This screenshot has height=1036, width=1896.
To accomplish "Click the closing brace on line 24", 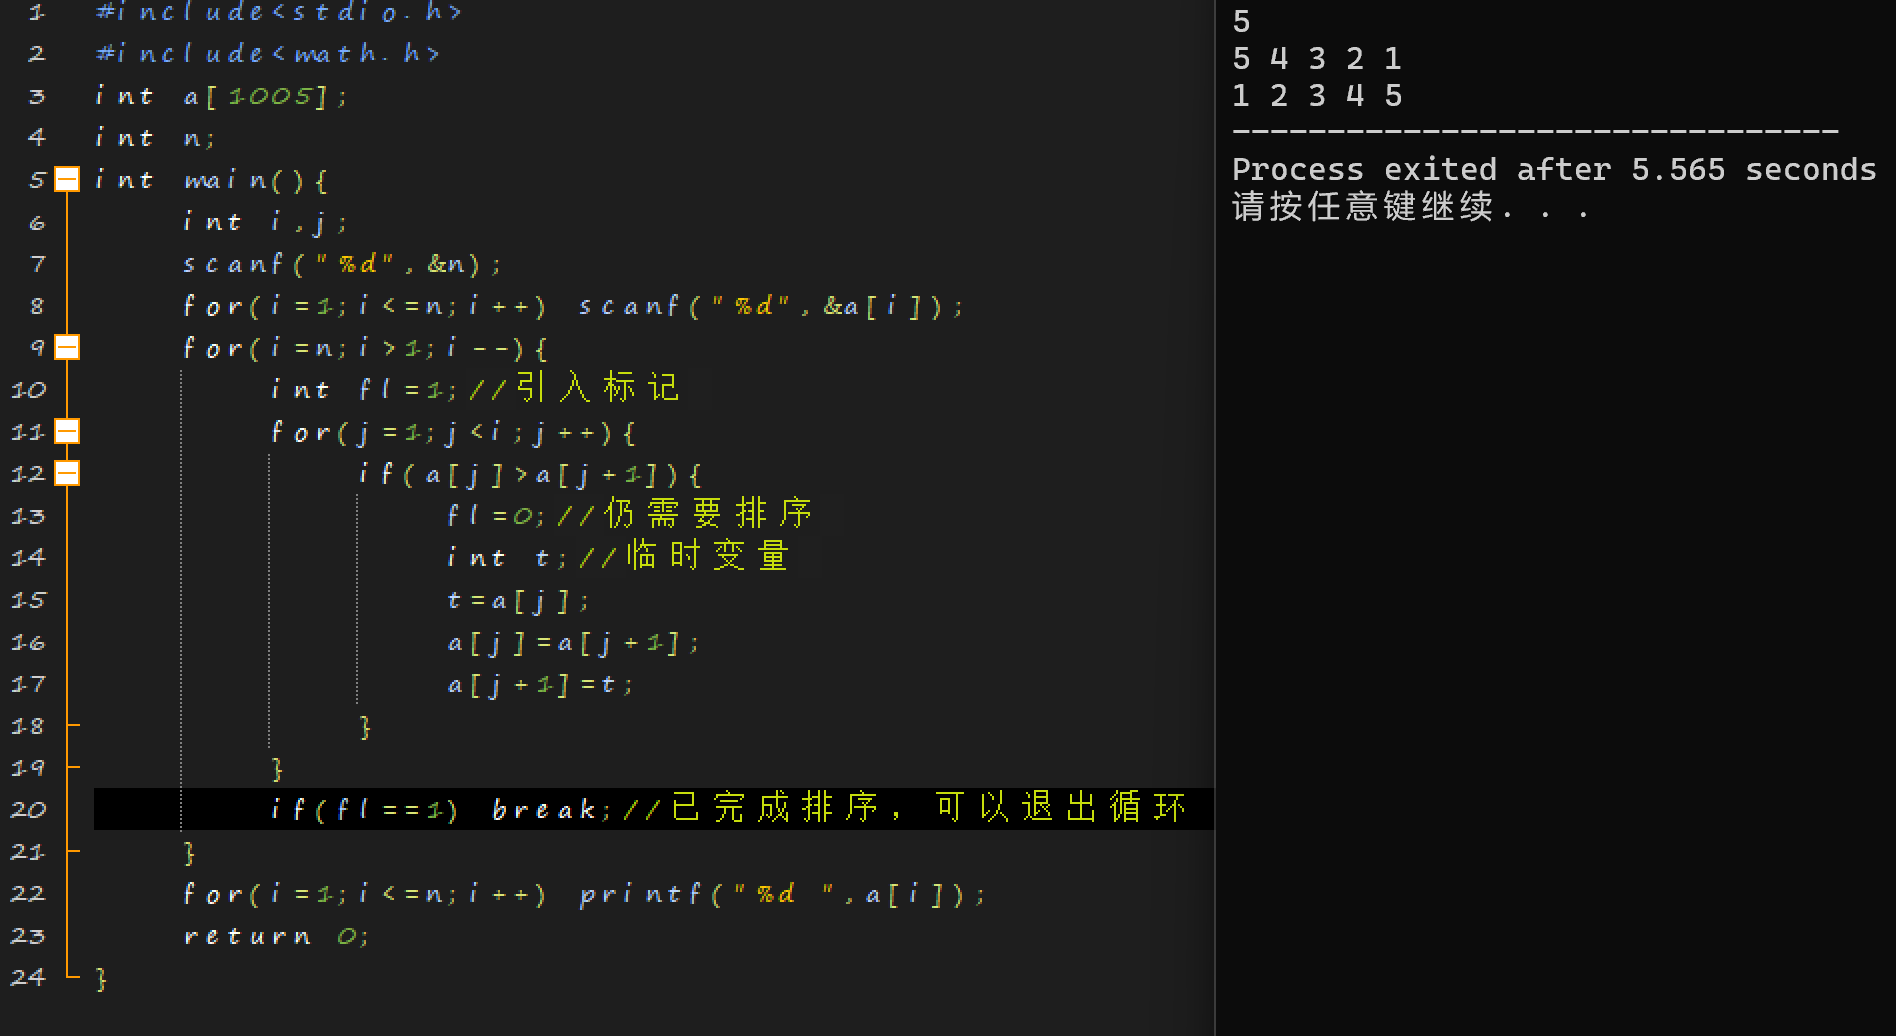I will pyautogui.click(x=101, y=978).
